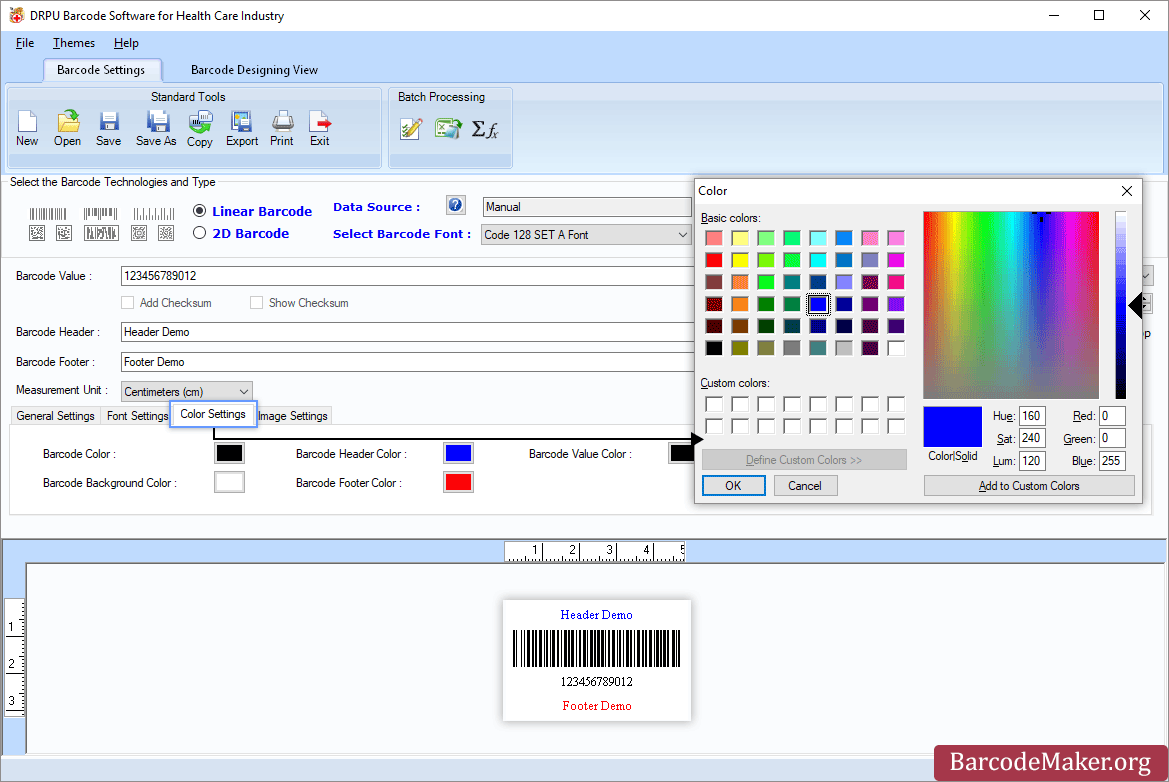Image resolution: width=1169 pixels, height=782 pixels.
Task: Click the Define Custom Colors button
Action: pyautogui.click(x=804, y=460)
